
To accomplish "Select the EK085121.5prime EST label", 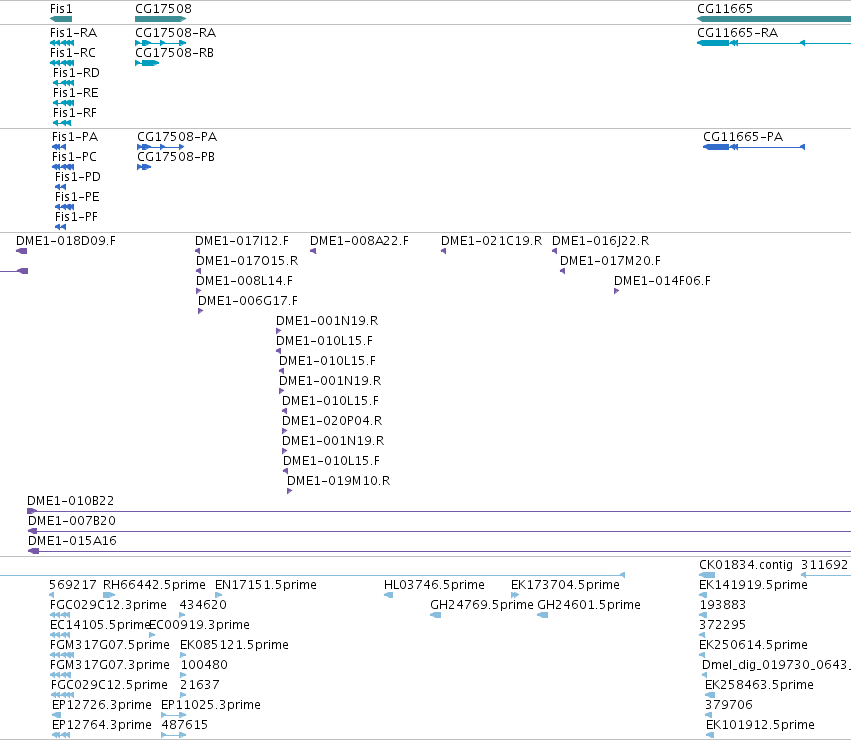I will tap(234, 646).
